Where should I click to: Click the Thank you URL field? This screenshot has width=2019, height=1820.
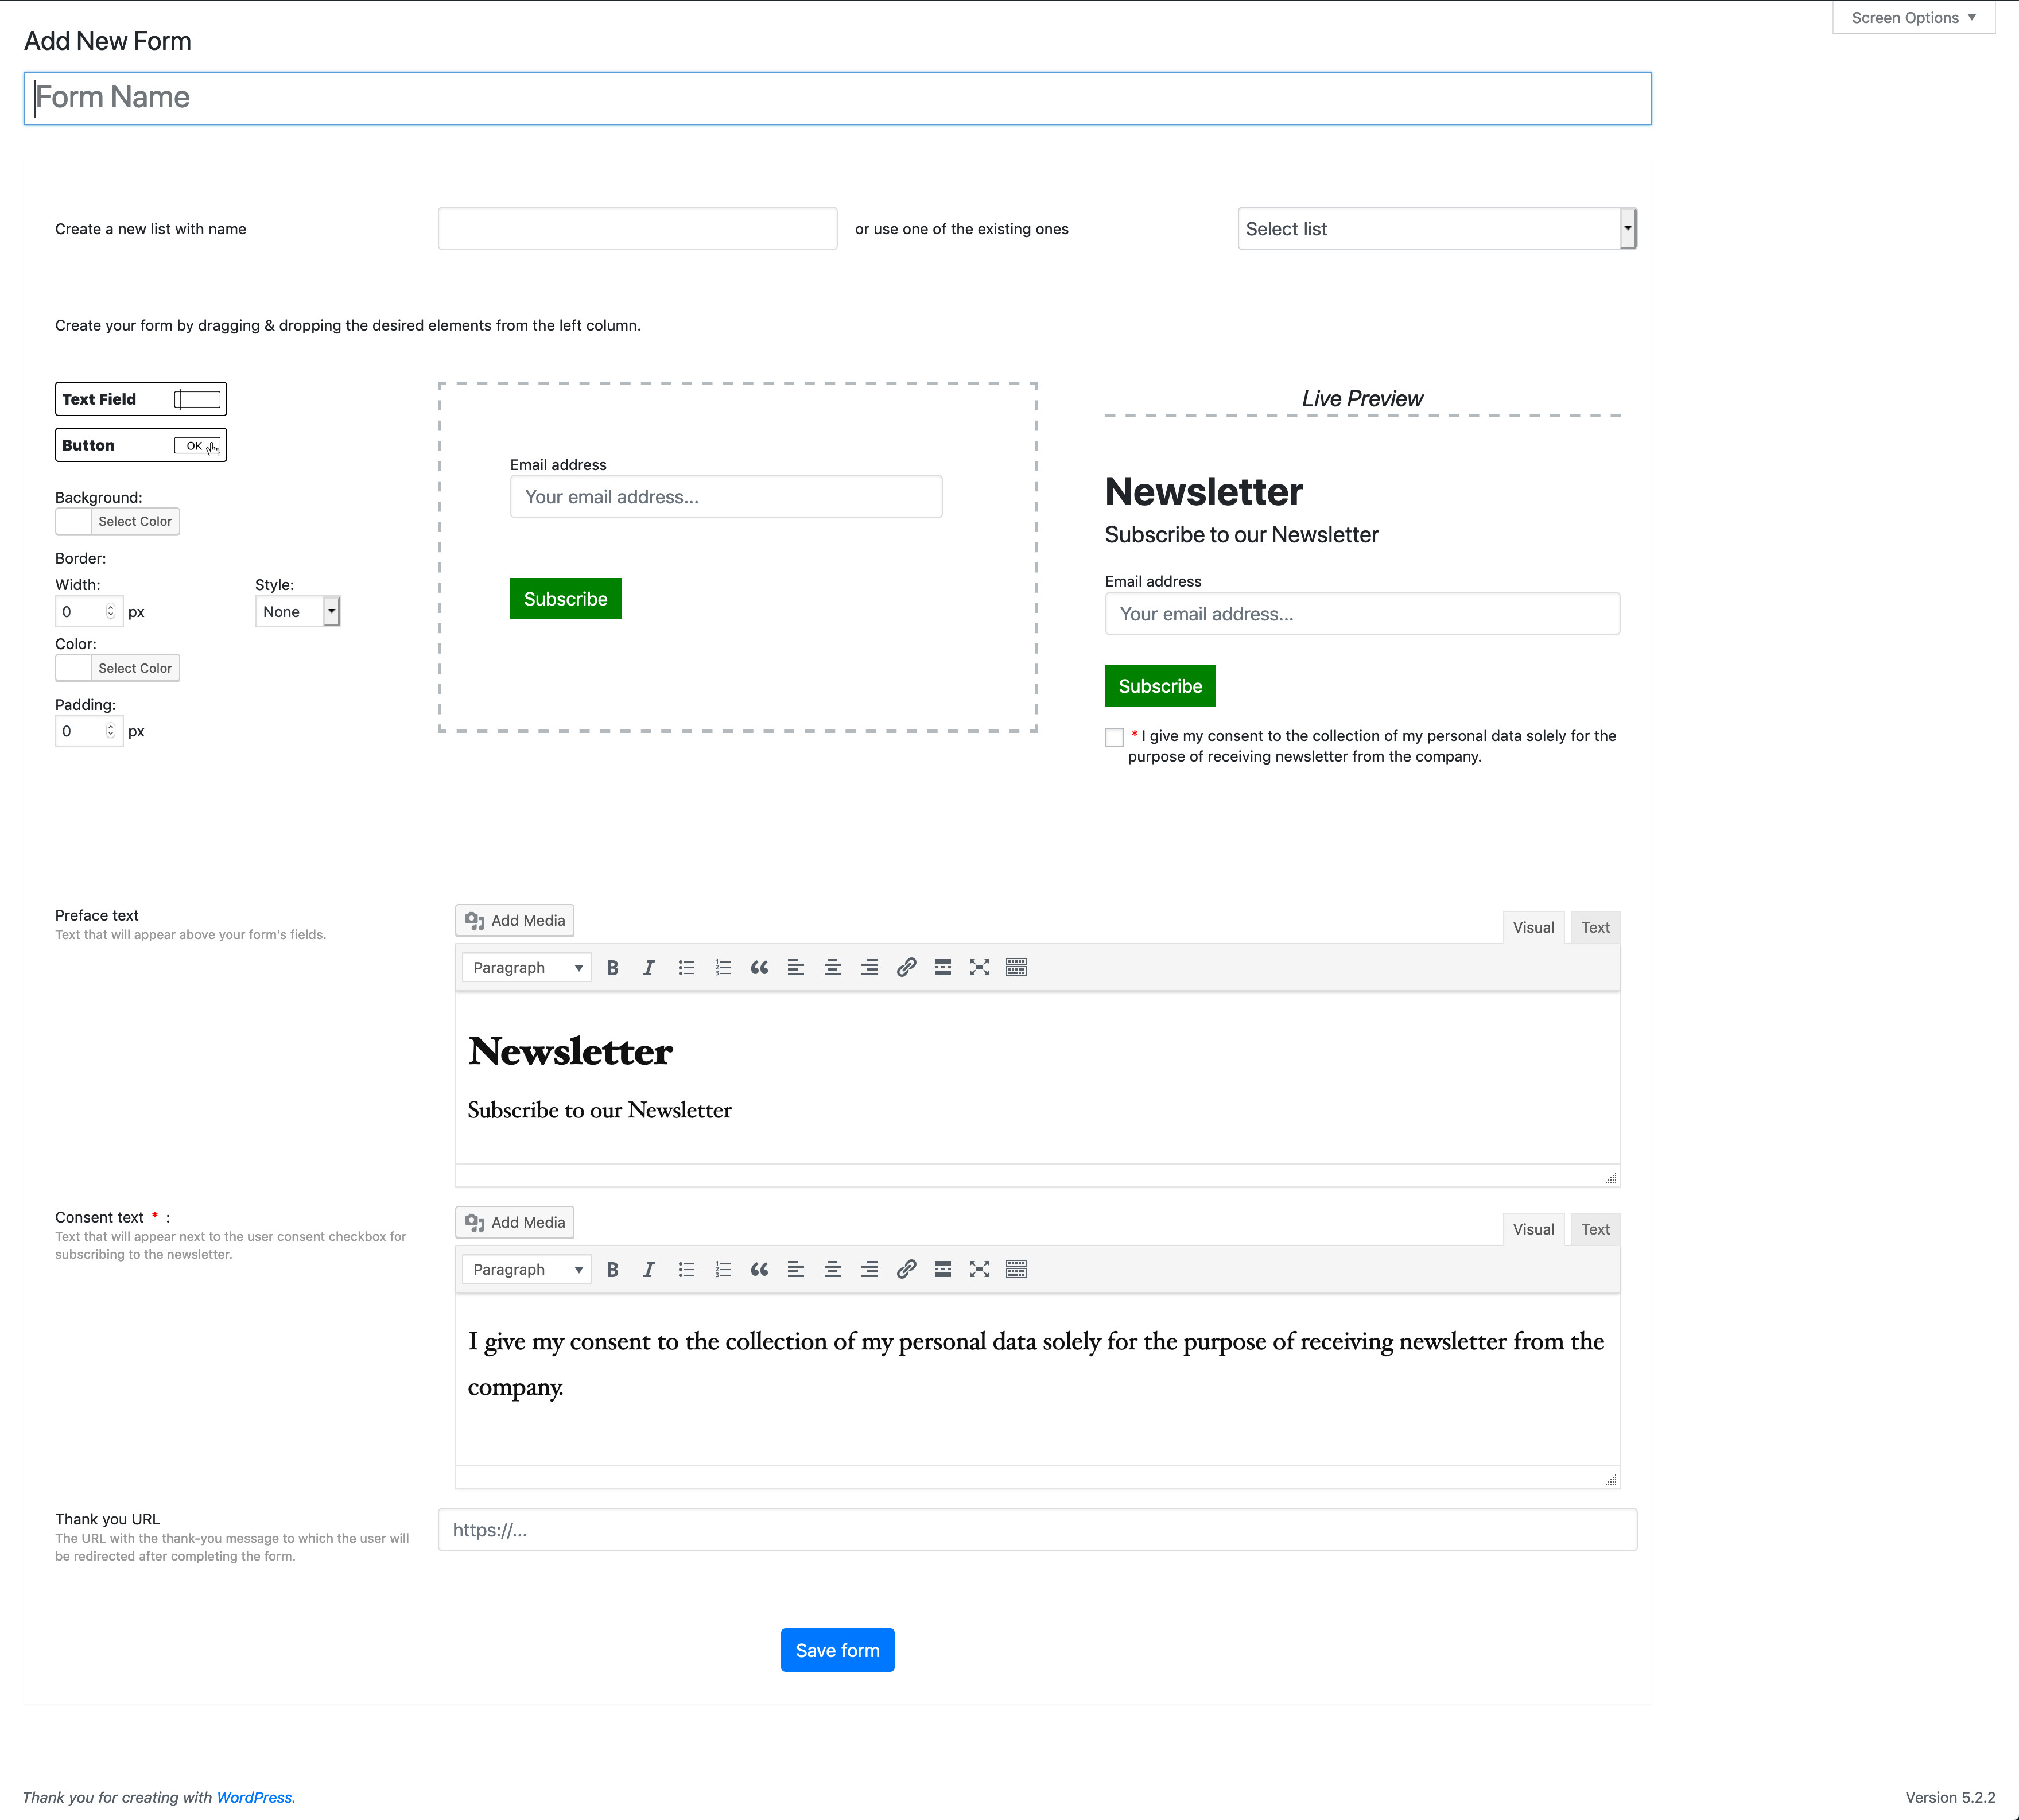(x=1037, y=1530)
